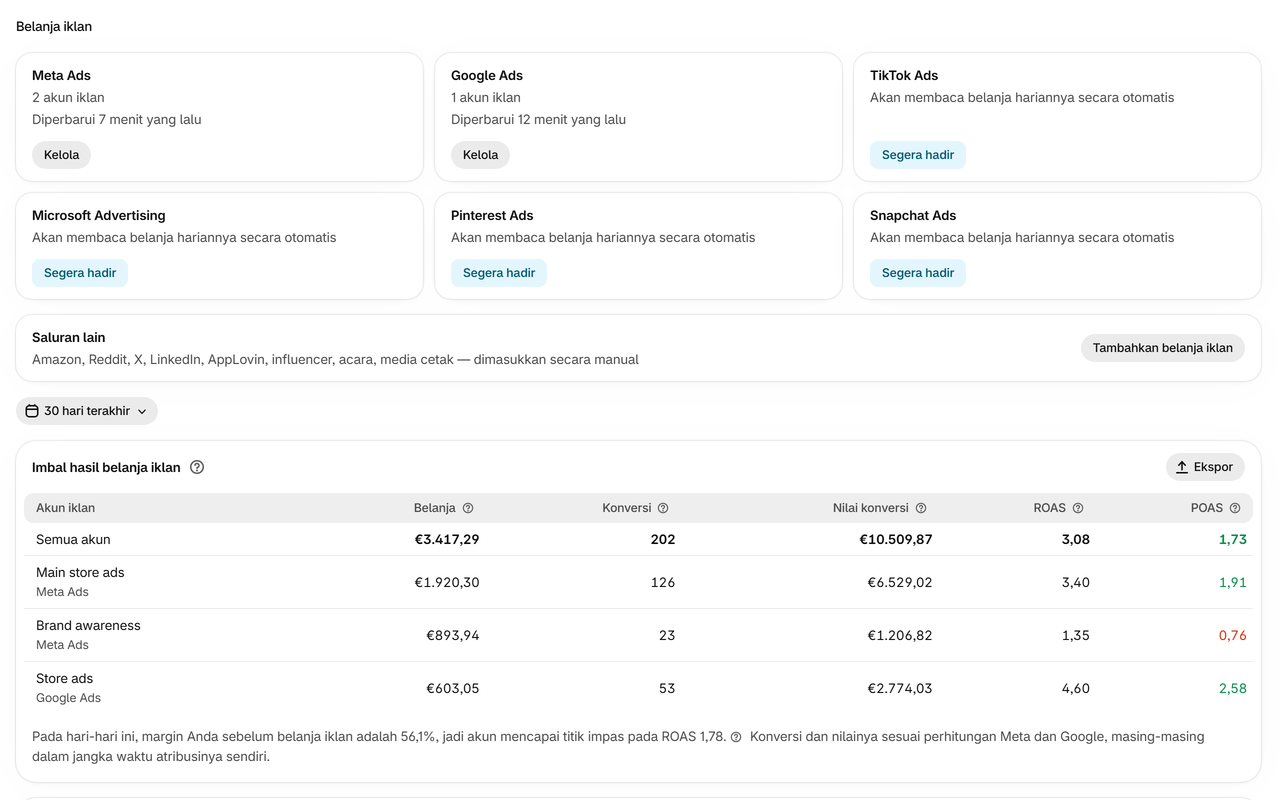Click the Meta Ads card title
1280x800 pixels.
[x=61, y=75]
